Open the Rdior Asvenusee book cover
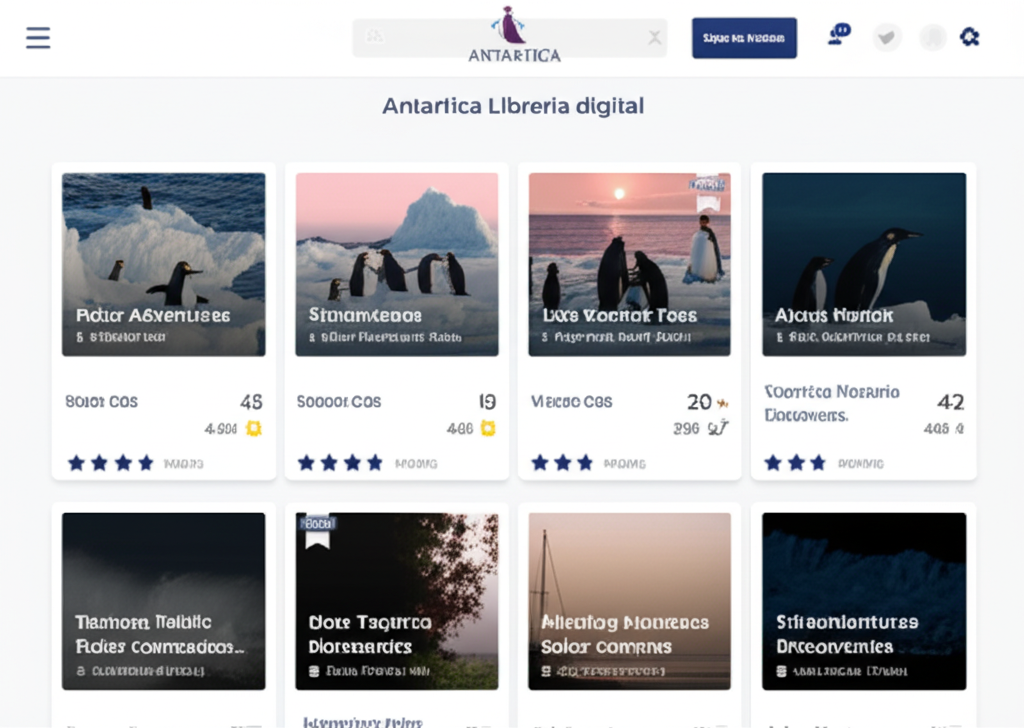This screenshot has width=1024, height=728. [x=164, y=264]
